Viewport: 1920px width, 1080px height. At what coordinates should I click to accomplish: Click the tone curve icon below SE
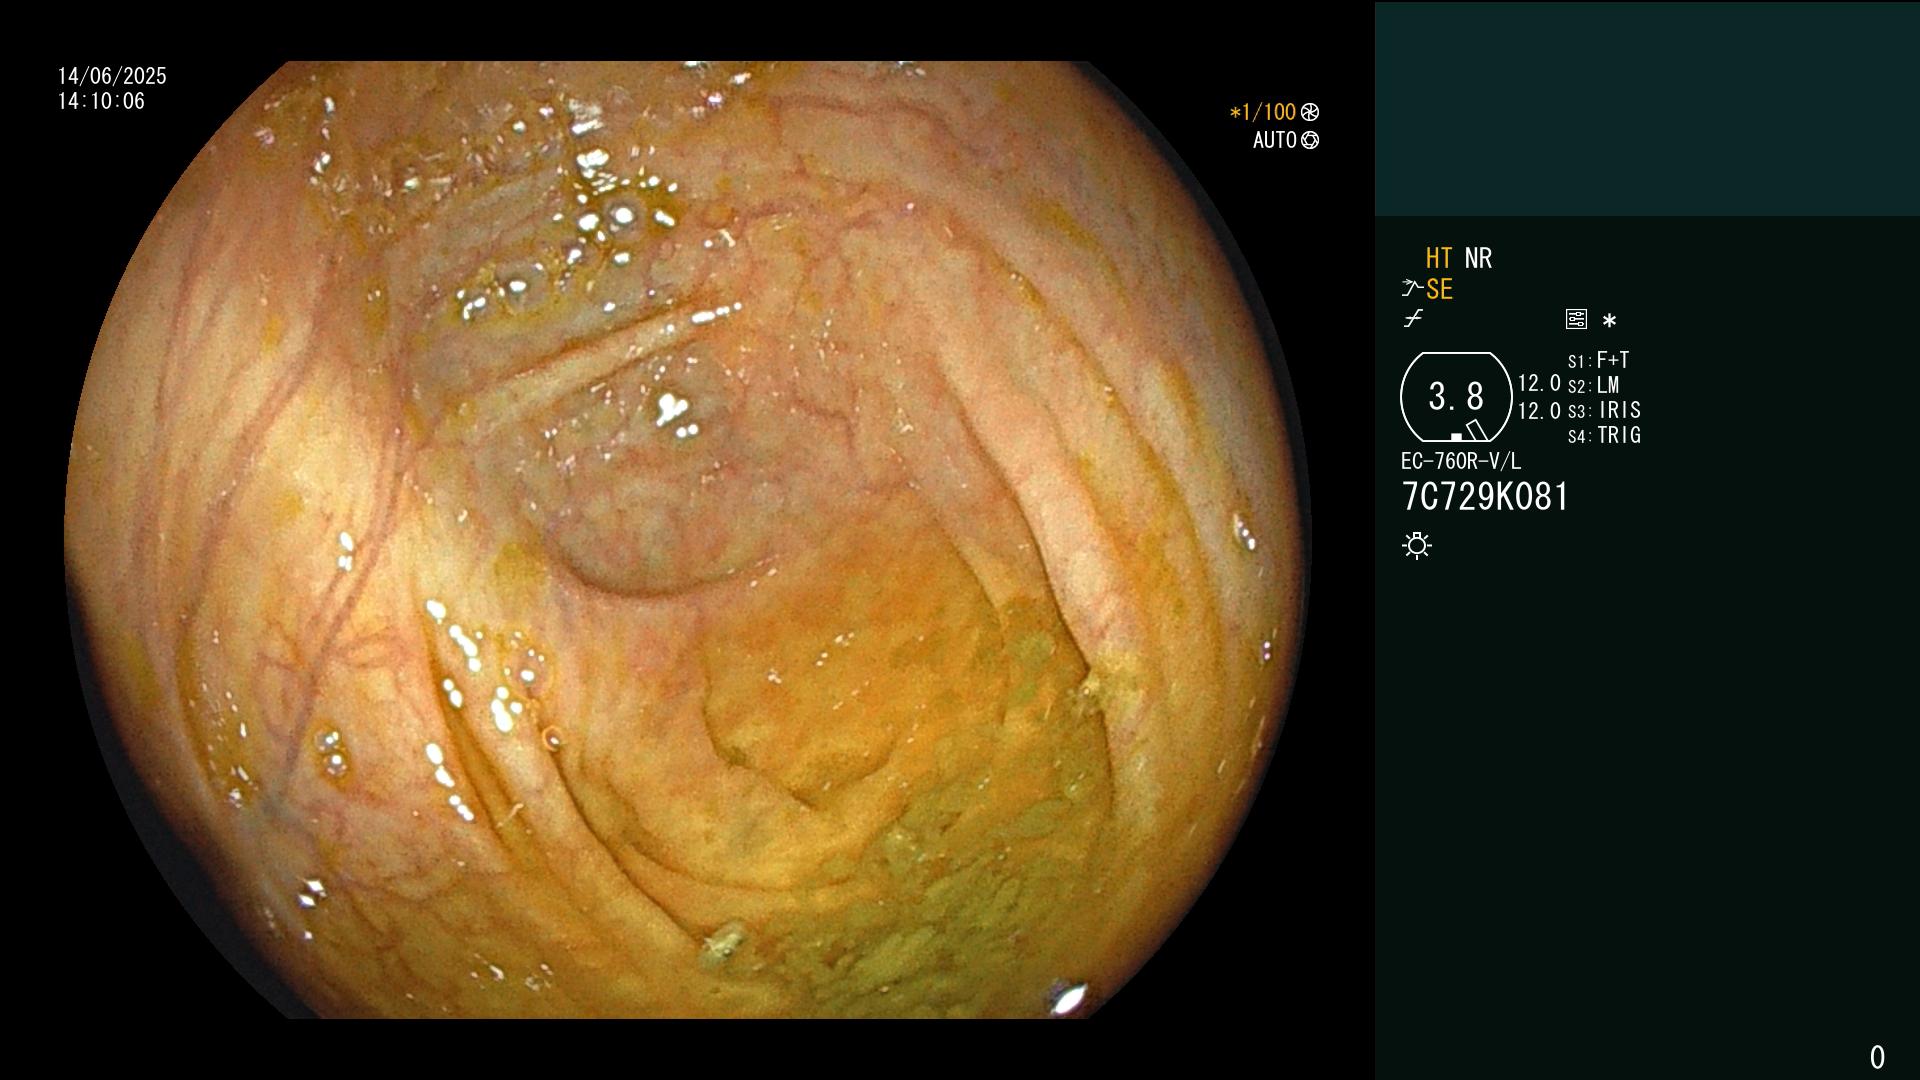pyautogui.click(x=1413, y=319)
